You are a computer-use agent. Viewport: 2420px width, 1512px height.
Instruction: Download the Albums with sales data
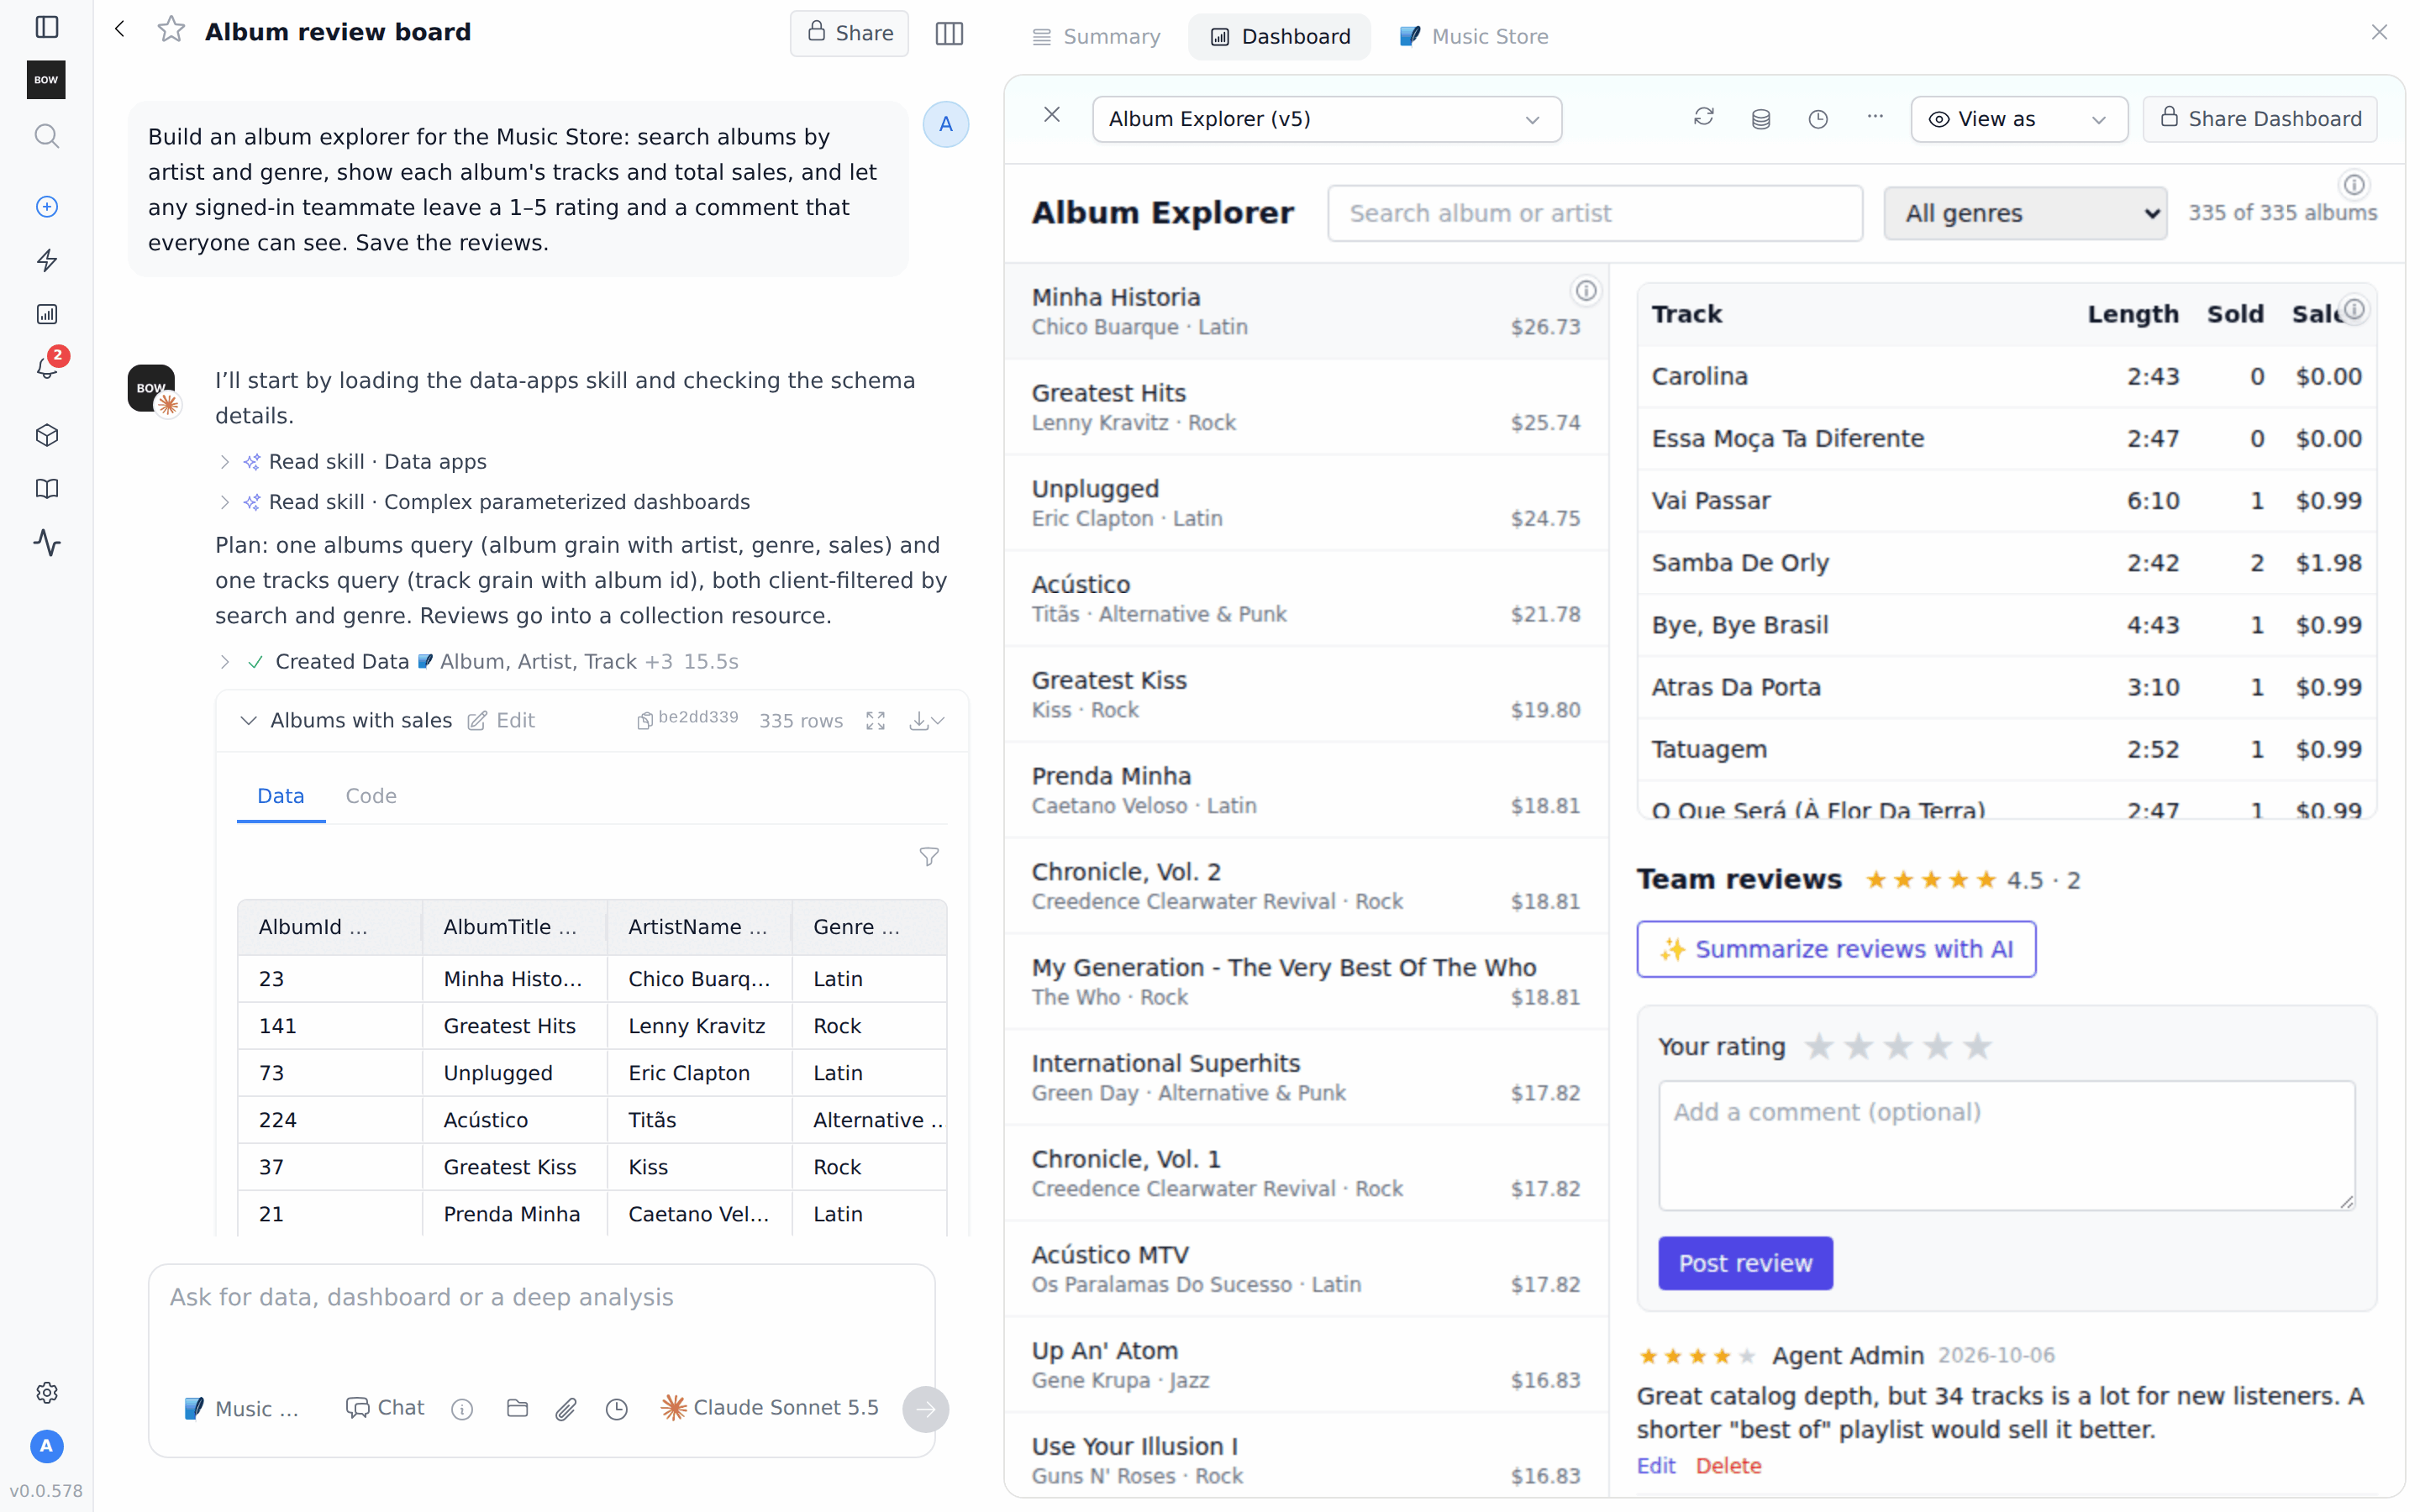click(x=926, y=721)
